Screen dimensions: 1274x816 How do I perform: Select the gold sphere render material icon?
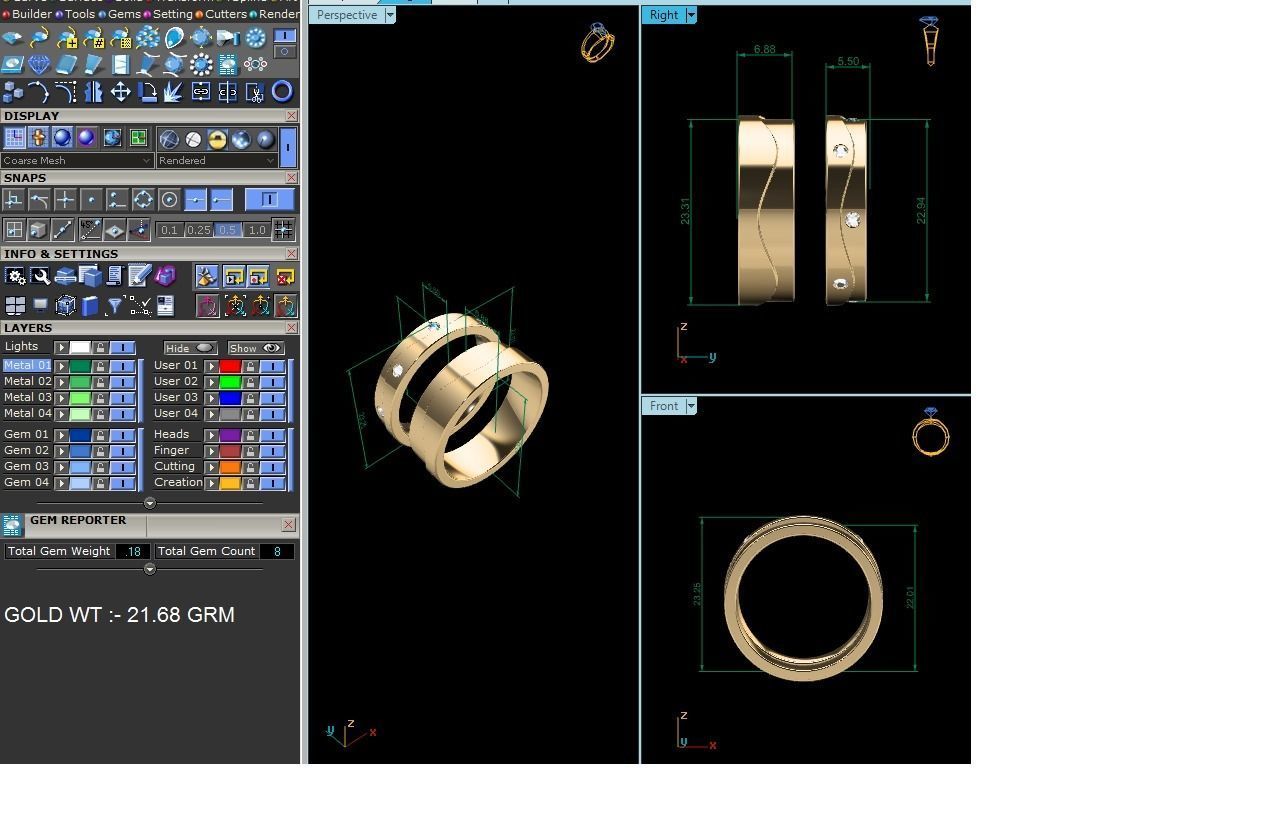(217, 139)
